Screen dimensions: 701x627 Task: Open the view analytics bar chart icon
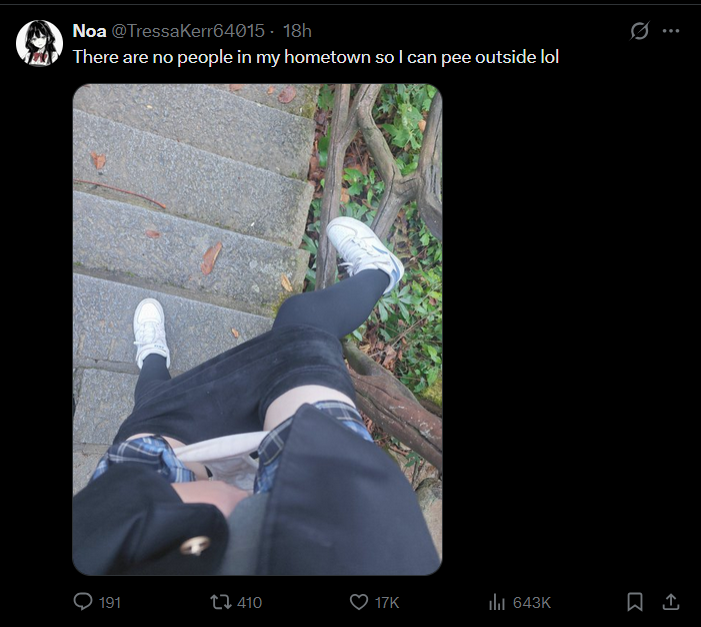click(497, 602)
